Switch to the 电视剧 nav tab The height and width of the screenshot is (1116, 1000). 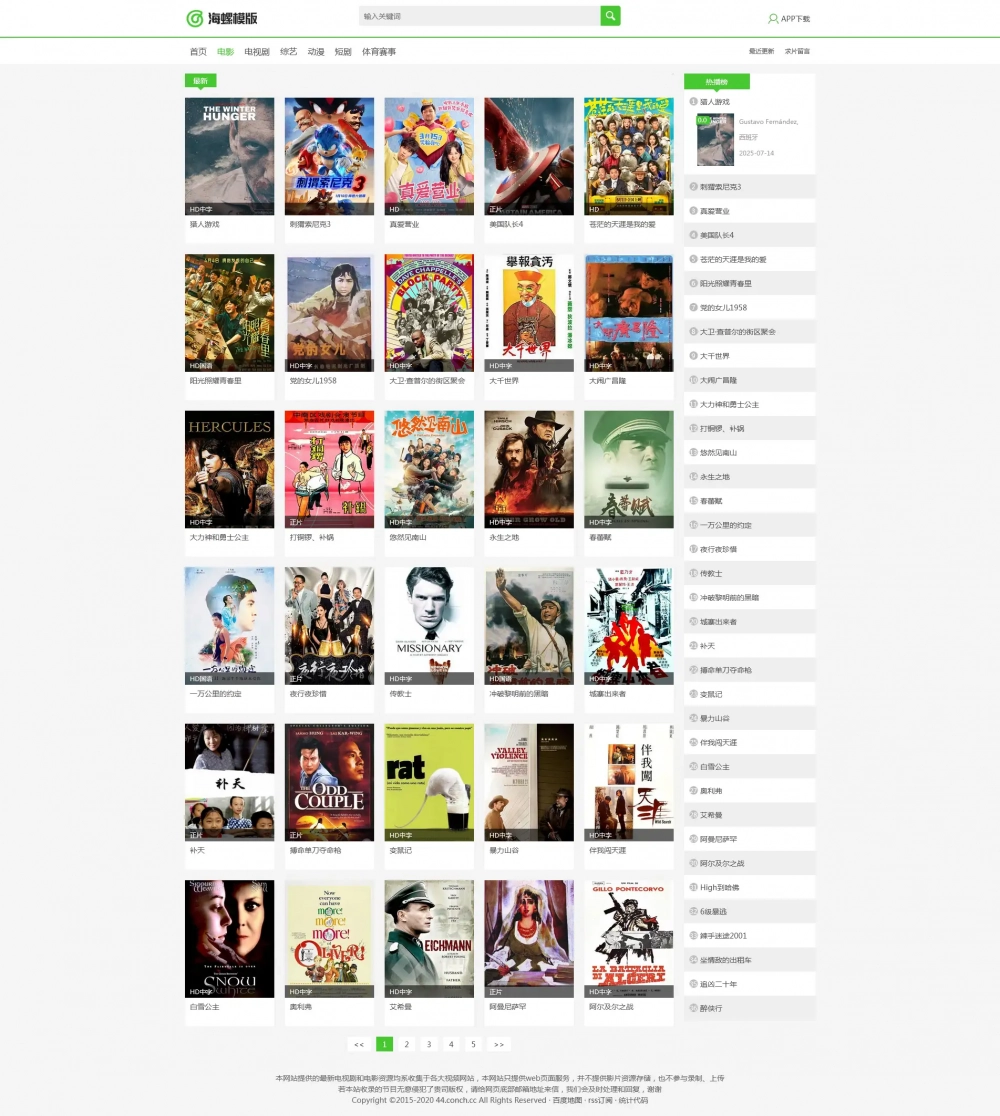point(256,51)
